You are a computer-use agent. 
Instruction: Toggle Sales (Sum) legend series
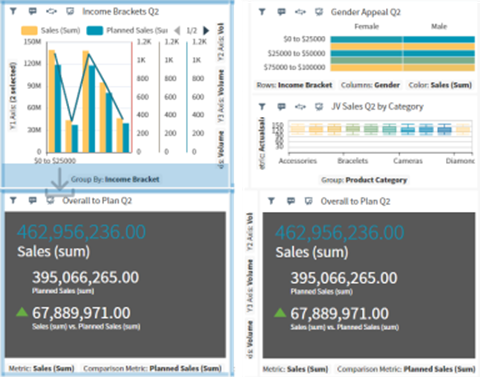tap(51, 31)
